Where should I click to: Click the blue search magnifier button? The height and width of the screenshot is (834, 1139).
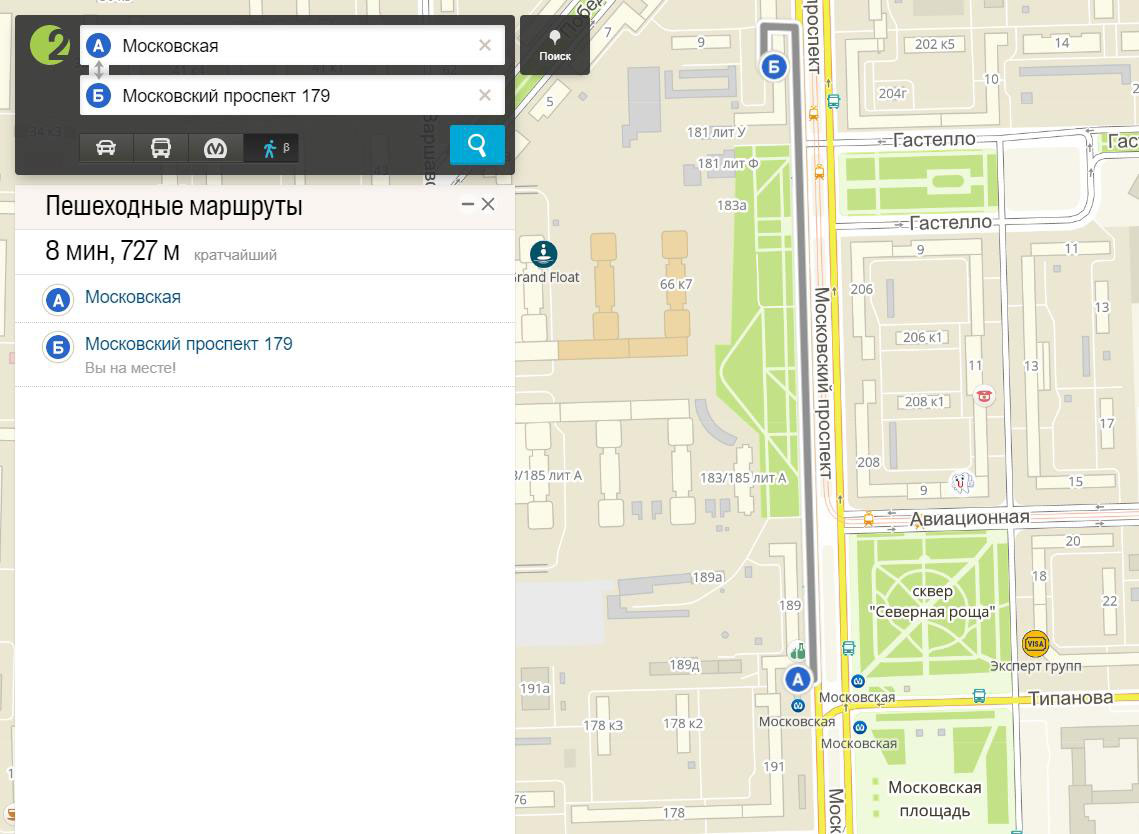tap(477, 145)
